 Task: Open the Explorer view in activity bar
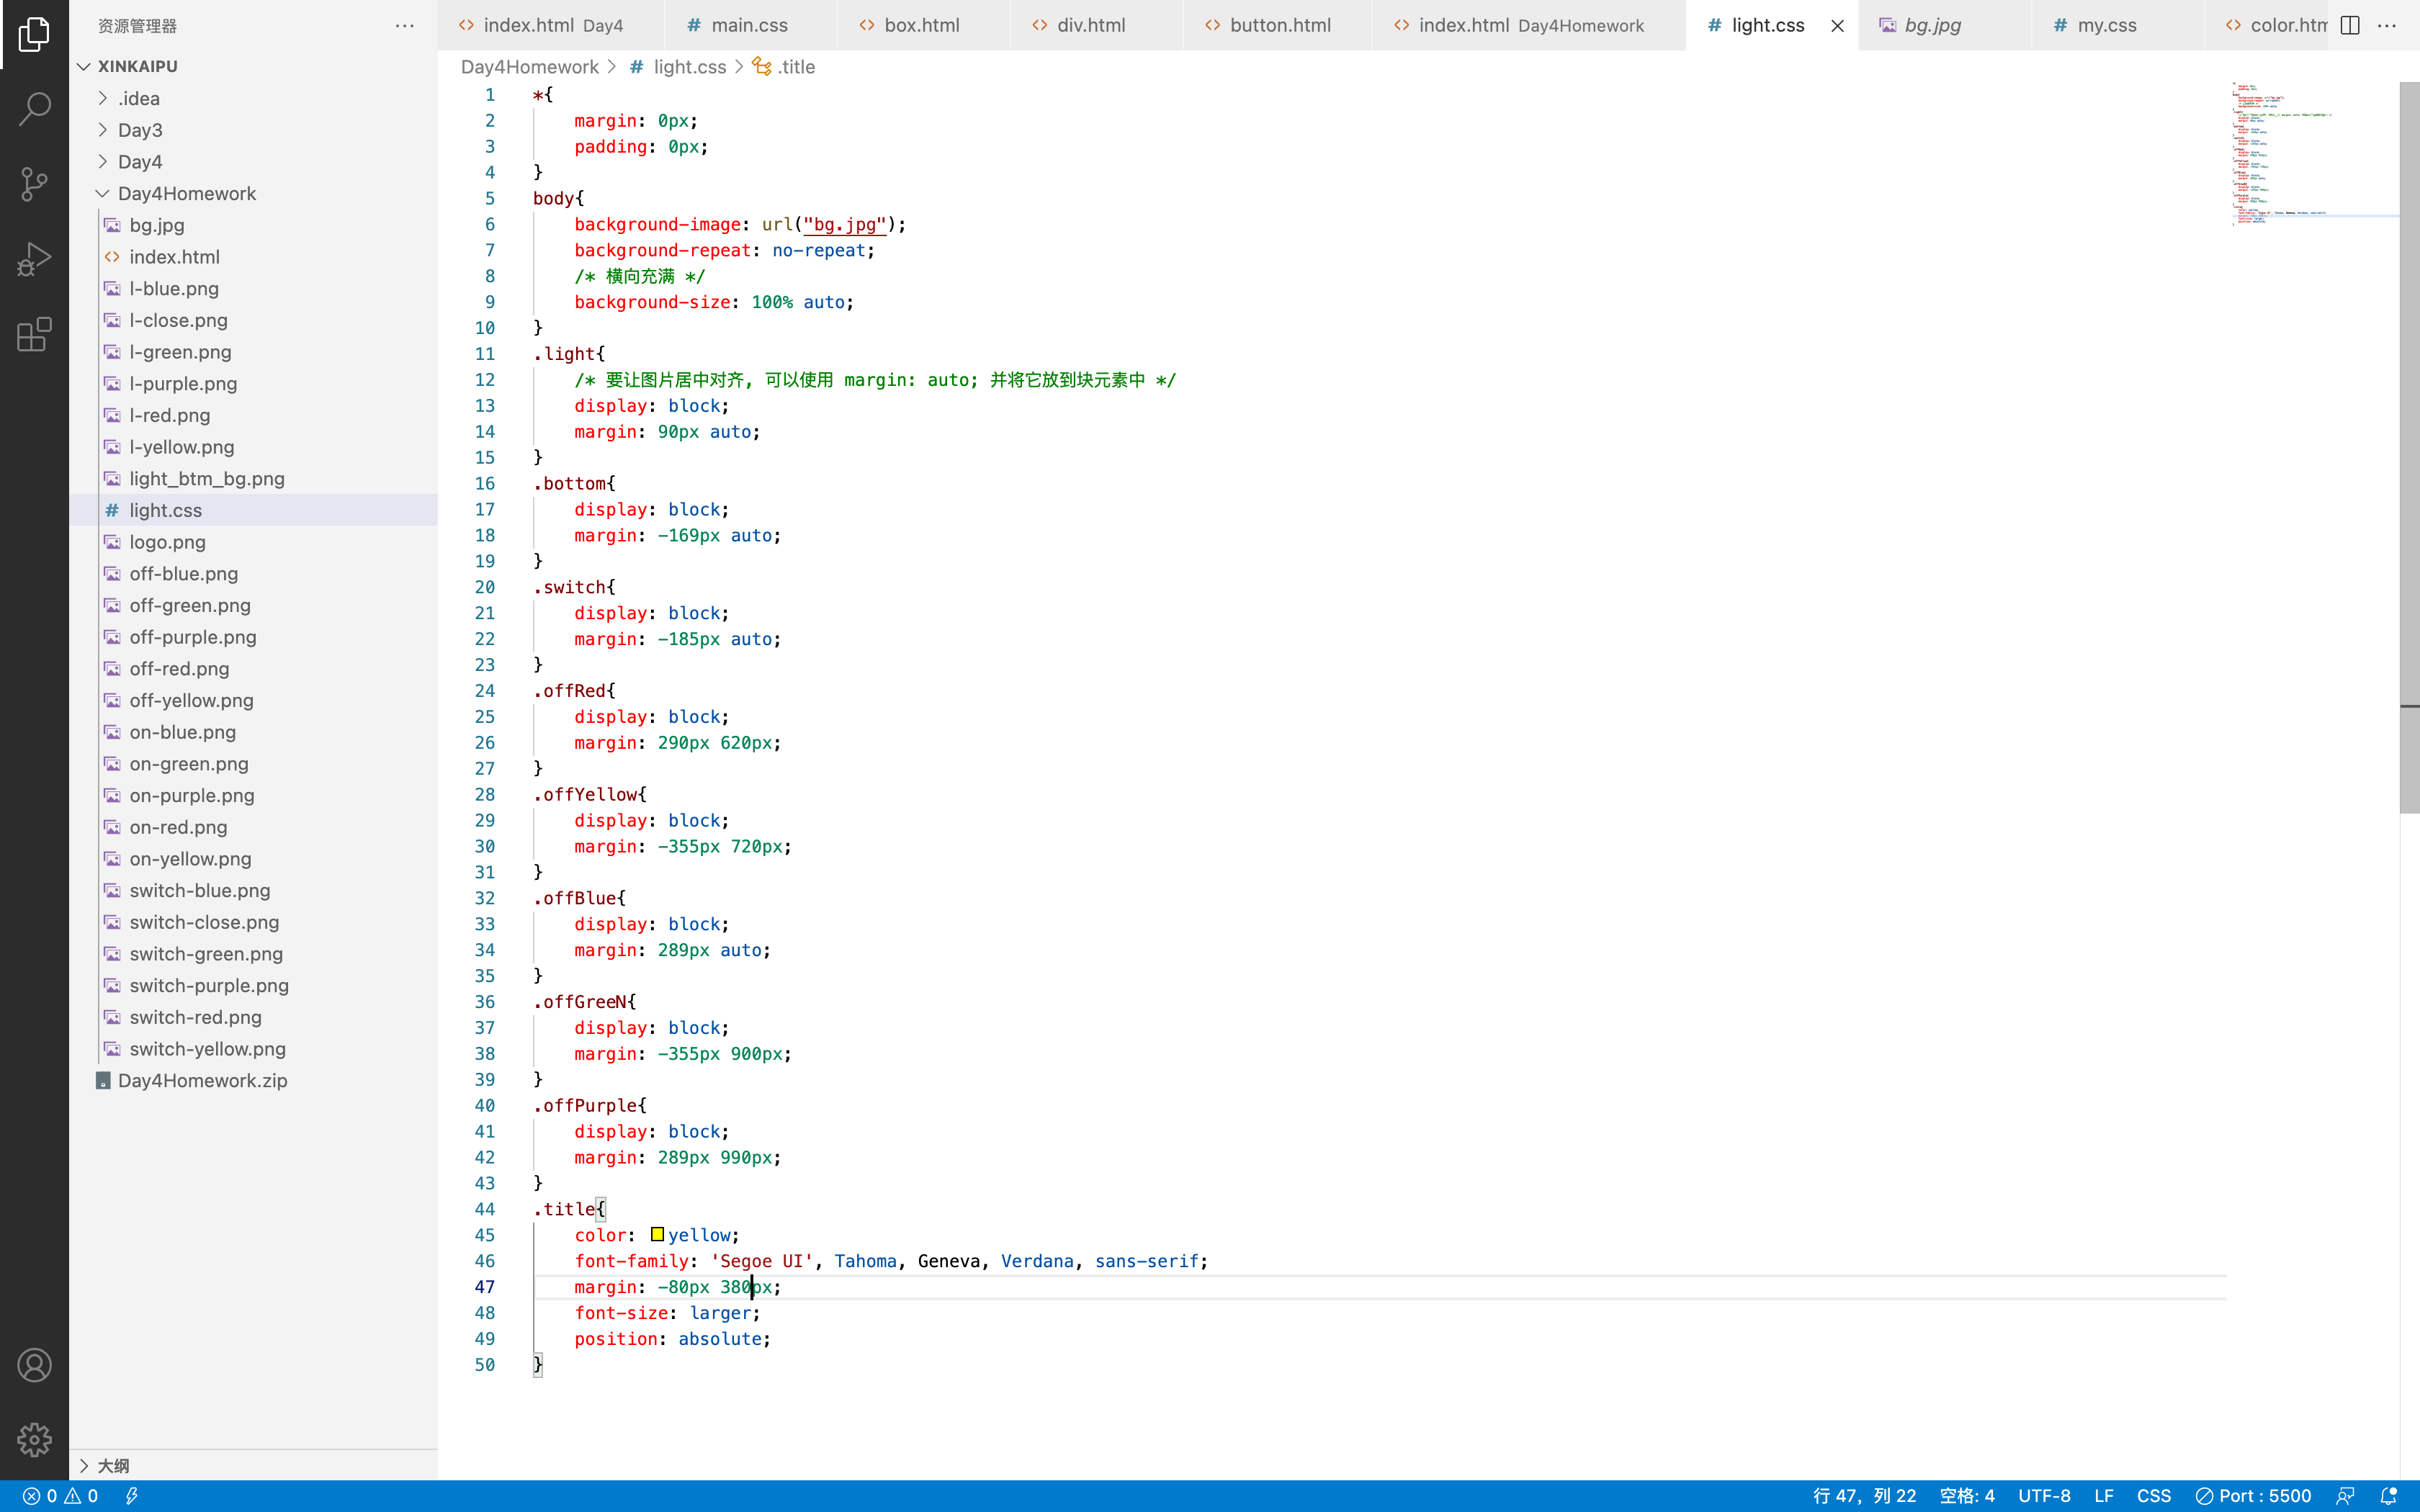[x=34, y=34]
